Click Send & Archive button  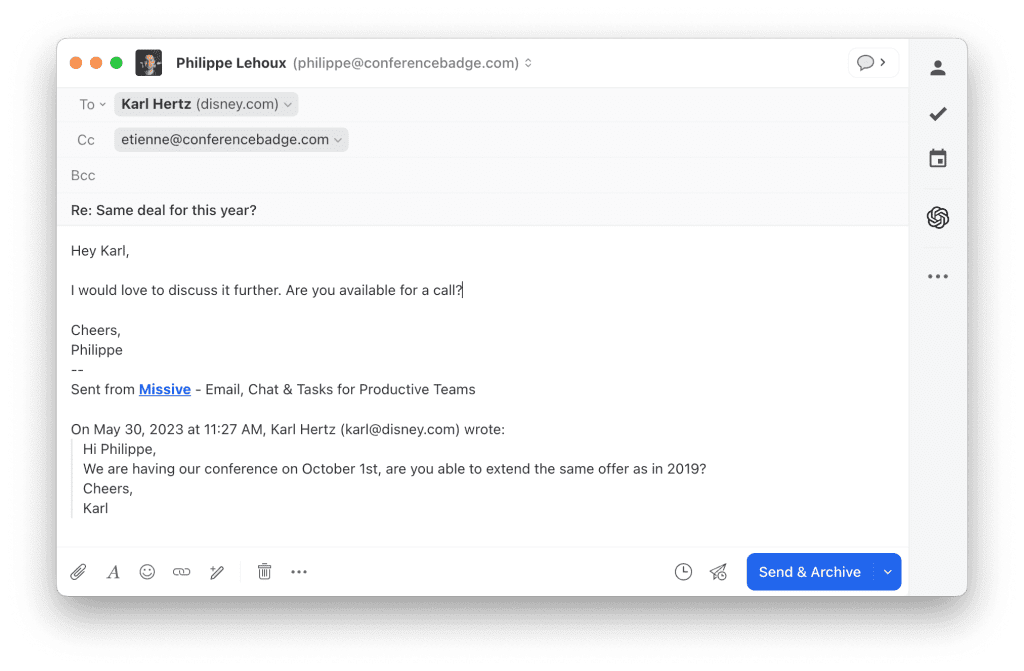coord(810,572)
